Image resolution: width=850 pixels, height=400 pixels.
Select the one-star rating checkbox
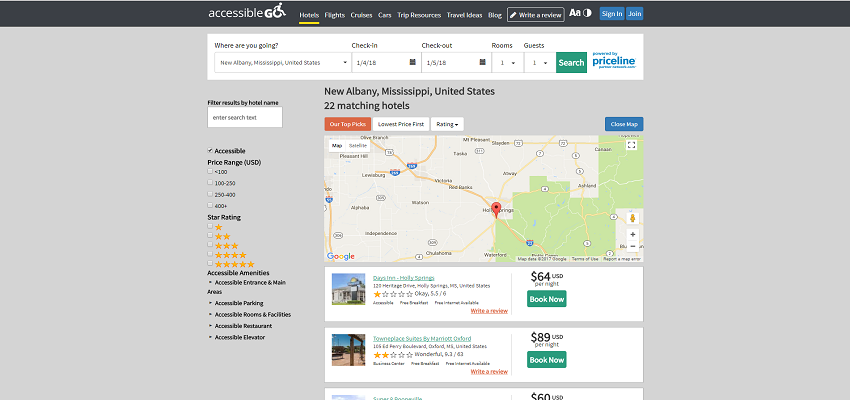click(x=210, y=226)
